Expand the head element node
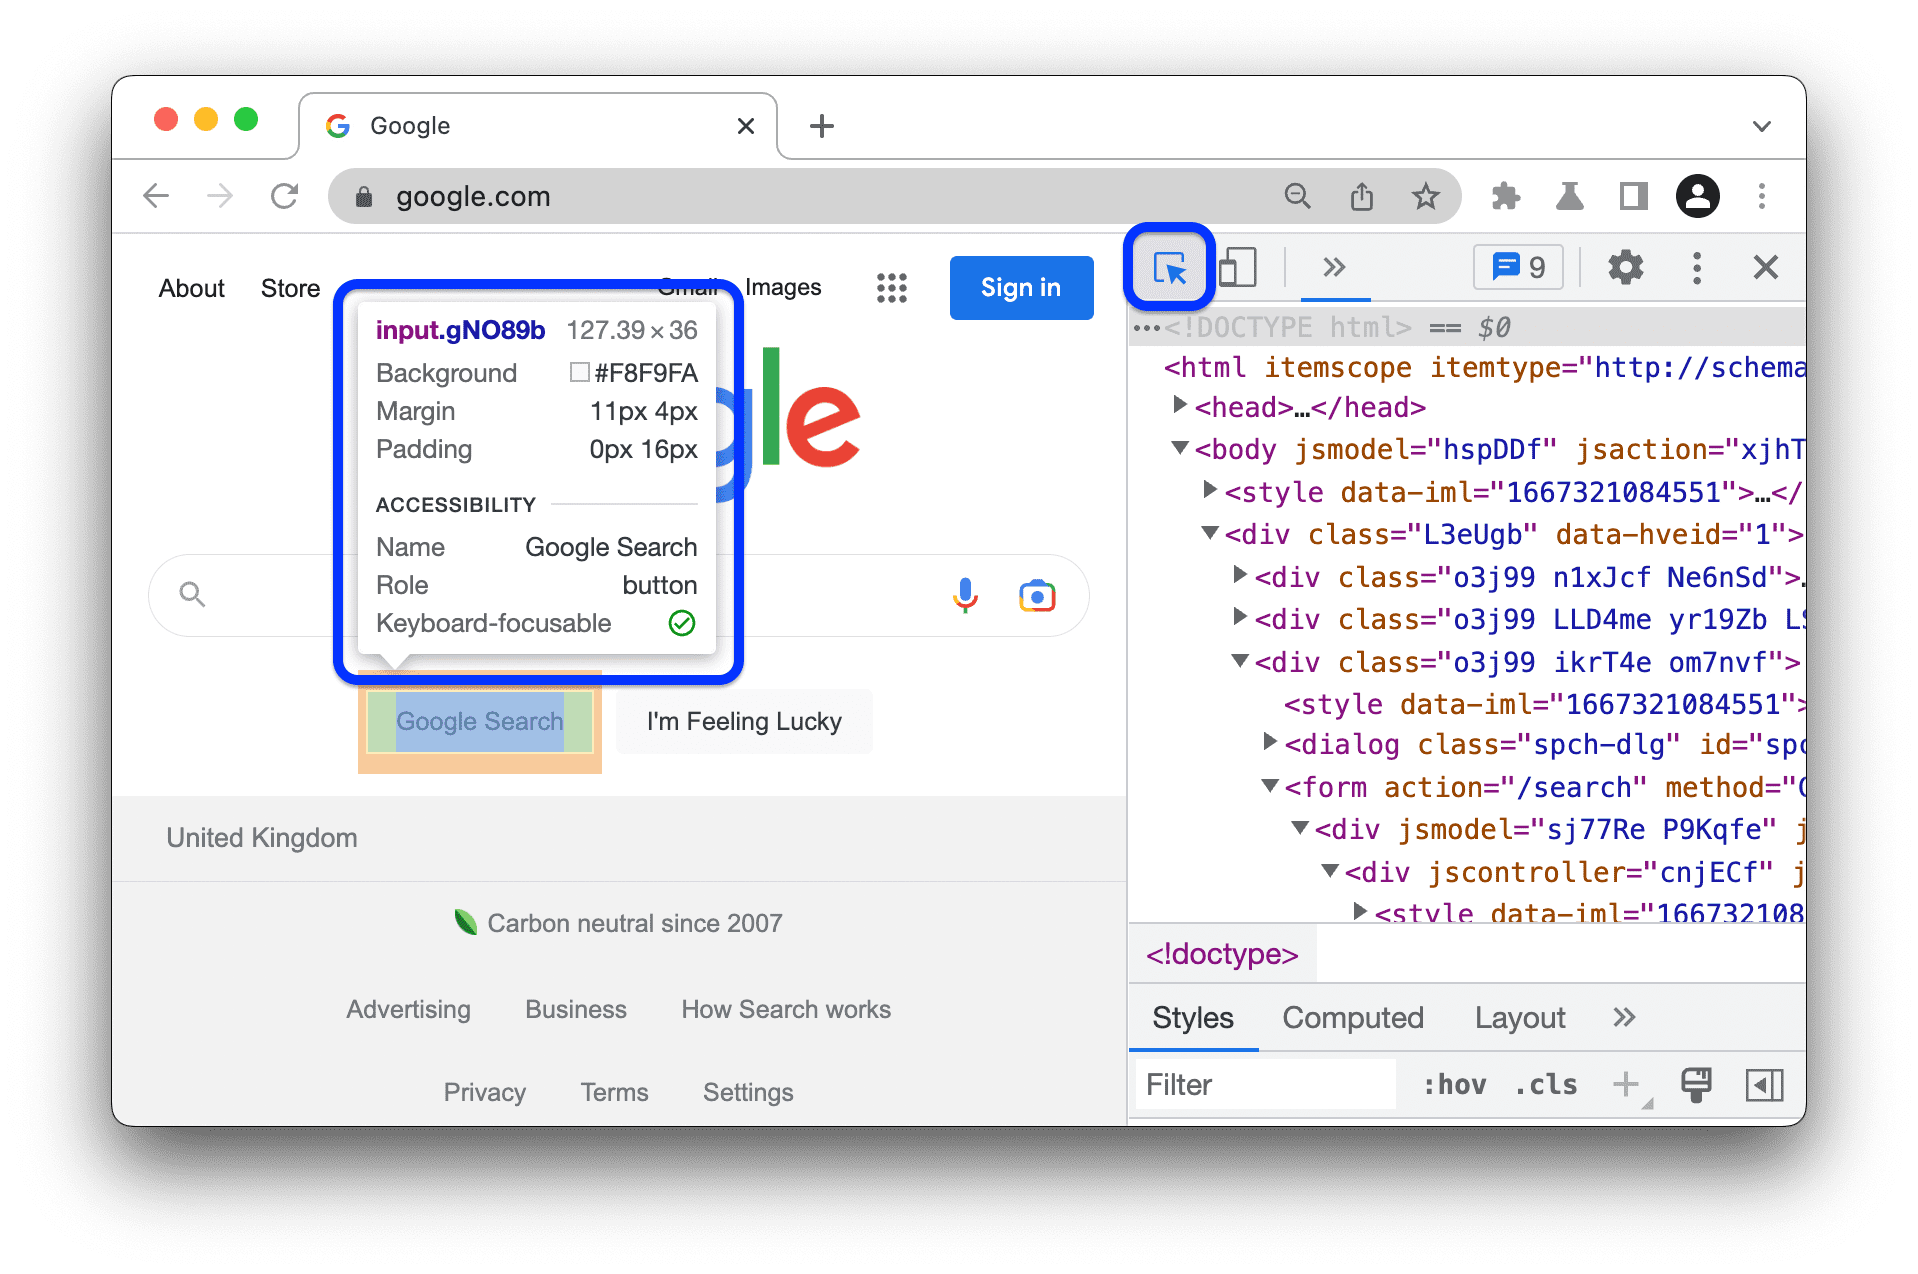Viewport: 1918px width, 1274px height. tap(1178, 406)
